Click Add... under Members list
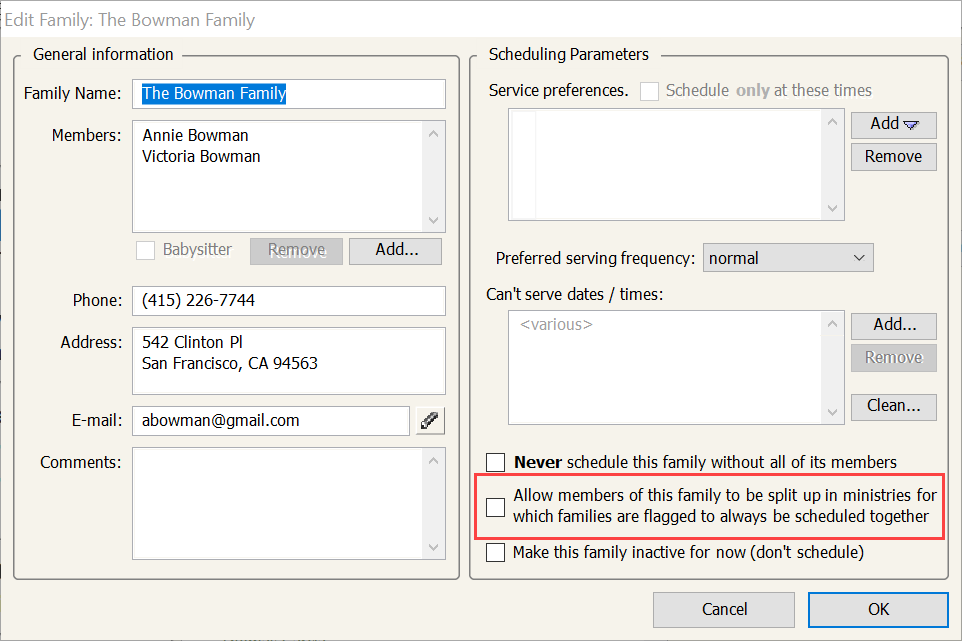 [395, 250]
